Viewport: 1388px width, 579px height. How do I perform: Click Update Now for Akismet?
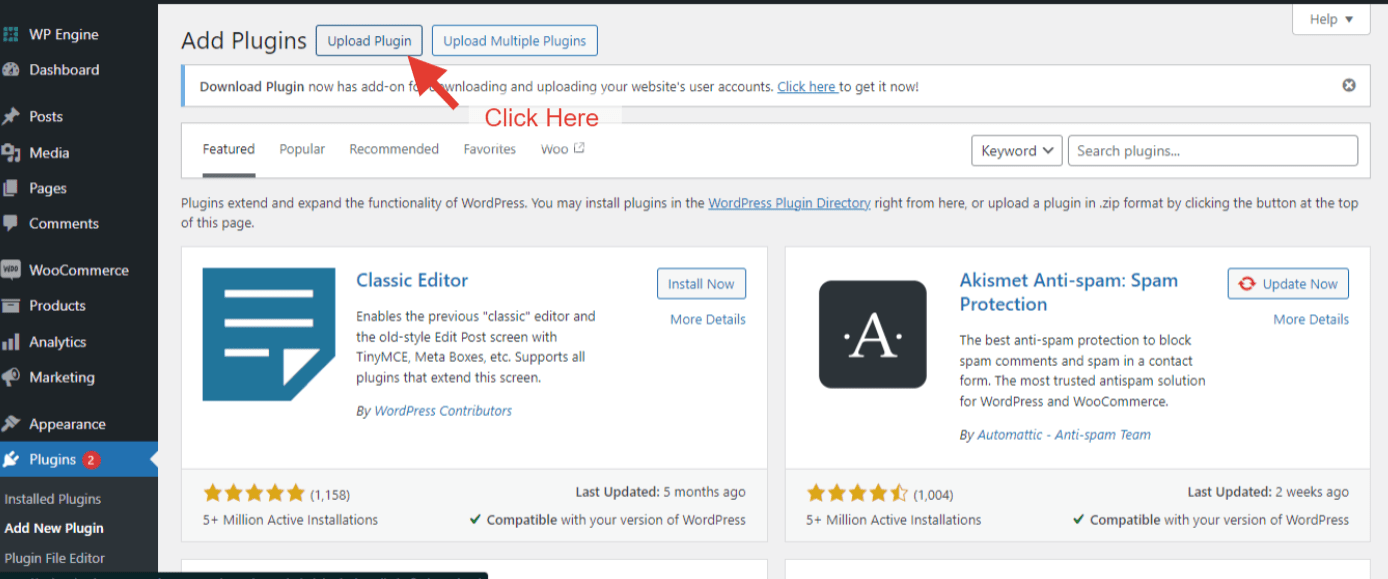pos(1288,284)
